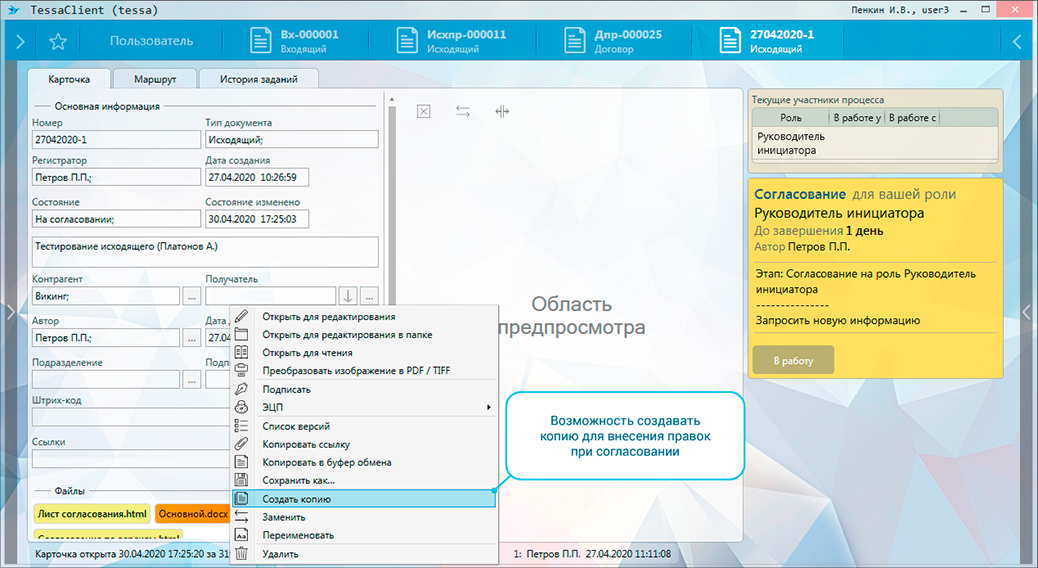The image size is (1038, 568).
Task: Open the Дпр-000025 Договор document tab
Action: pyautogui.click(x=613, y=41)
